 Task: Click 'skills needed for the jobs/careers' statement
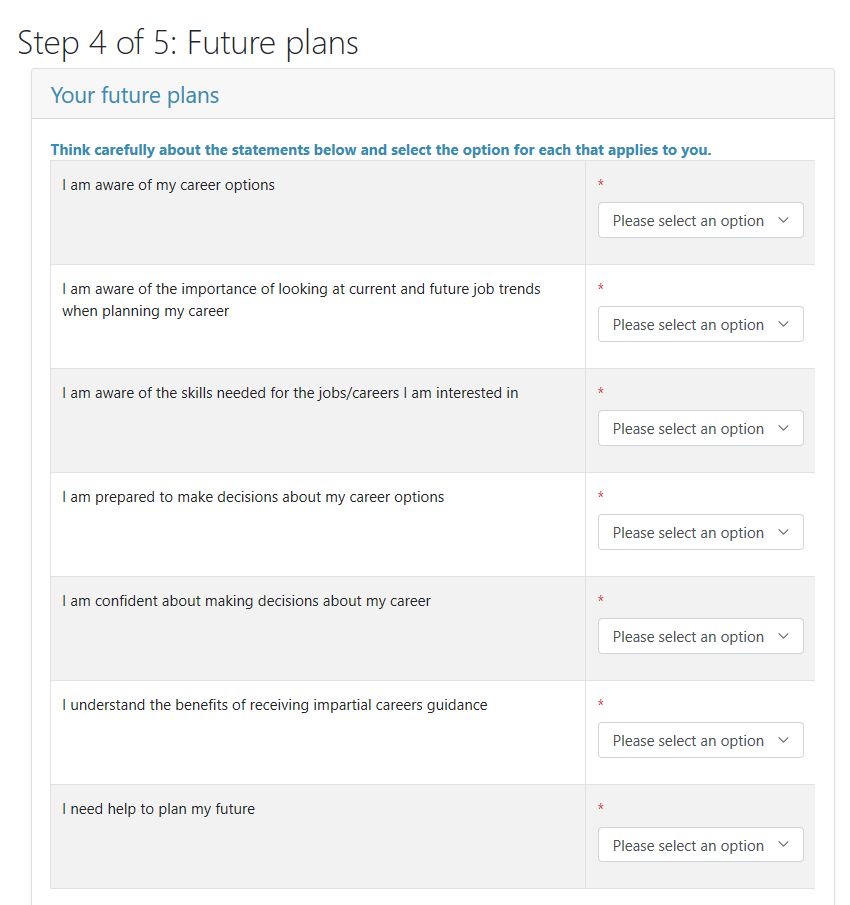point(290,393)
